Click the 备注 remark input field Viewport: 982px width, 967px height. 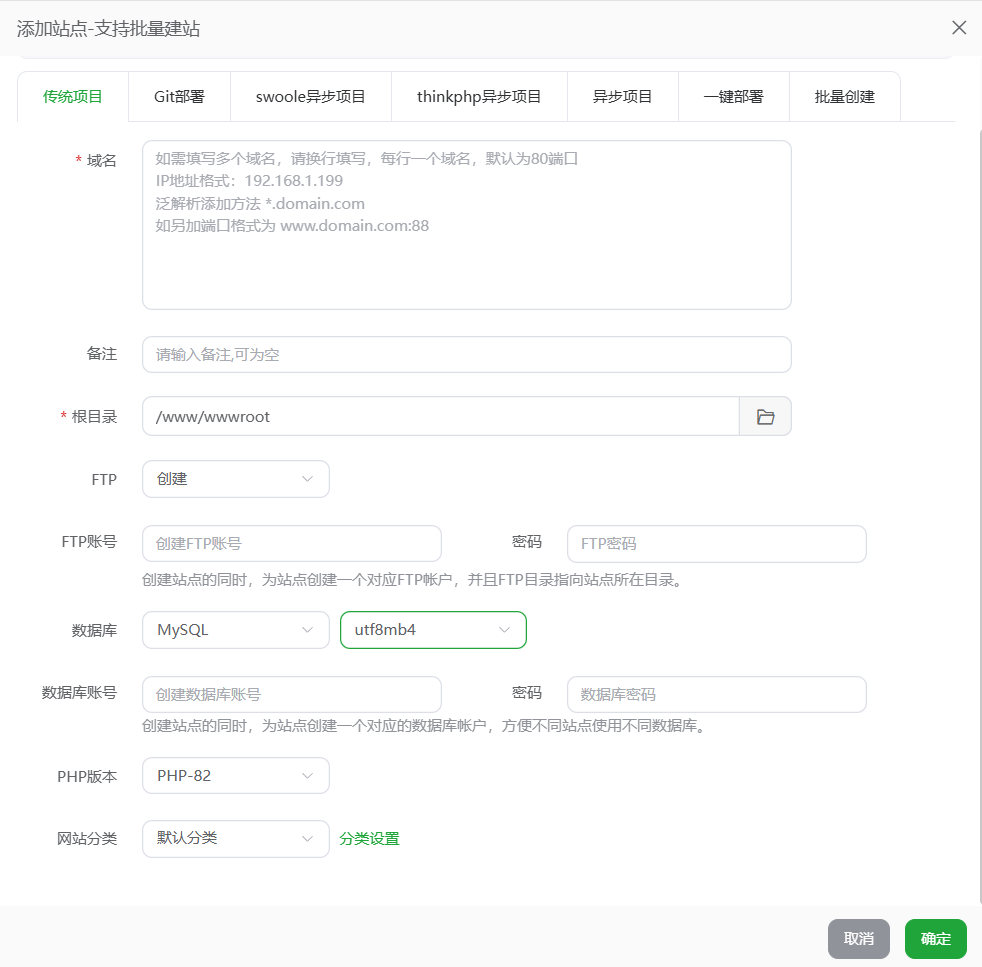466,355
